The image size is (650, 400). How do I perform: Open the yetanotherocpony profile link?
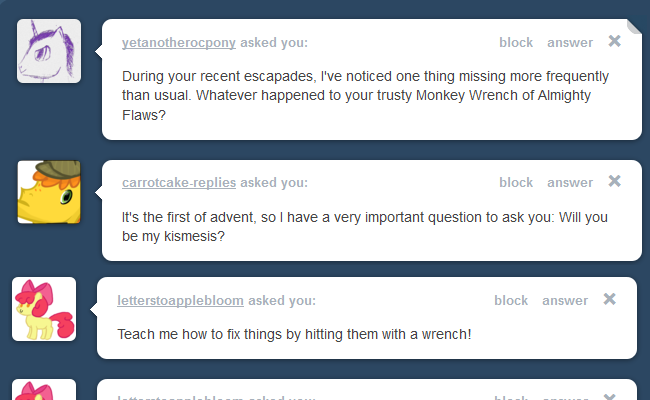pos(179,43)
